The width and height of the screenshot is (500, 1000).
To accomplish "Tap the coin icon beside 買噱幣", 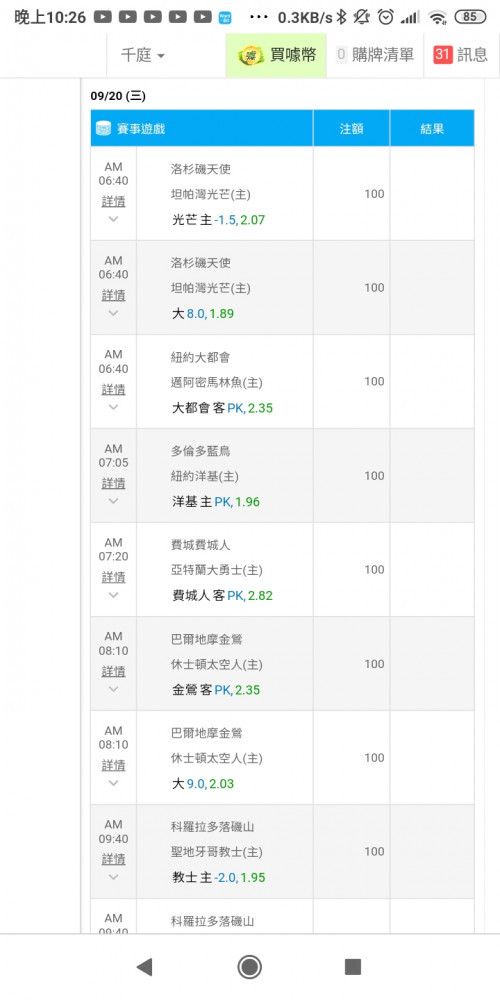I will pyautogui.click(x=251, y=55).
